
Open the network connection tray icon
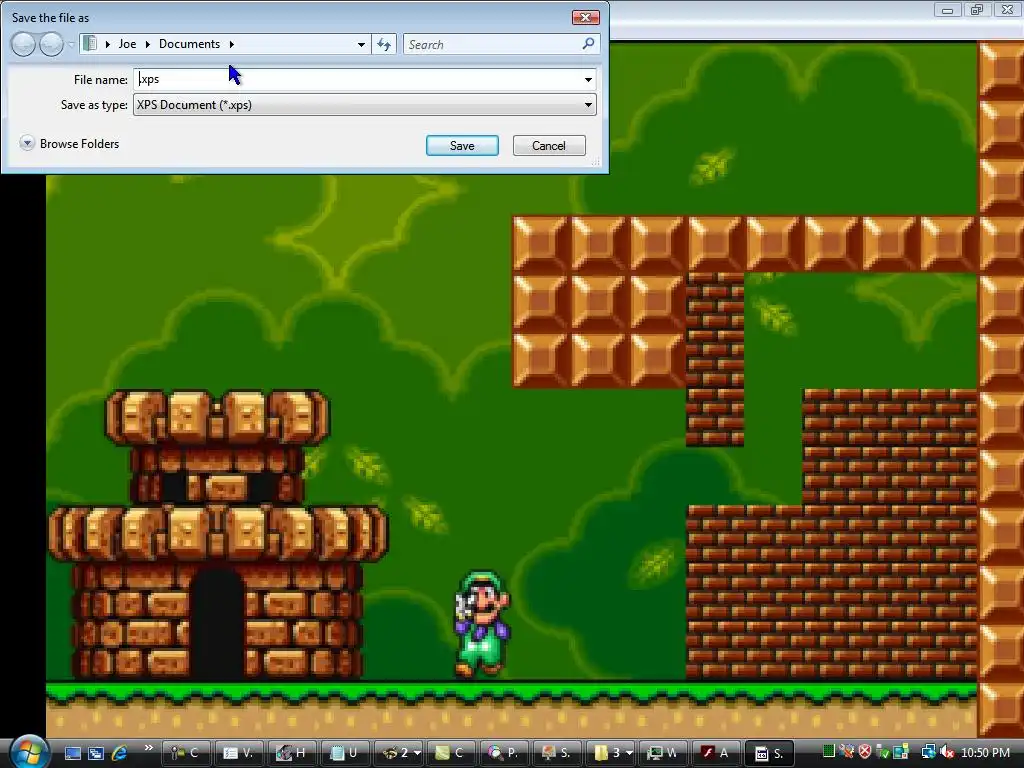coord(928,752)
